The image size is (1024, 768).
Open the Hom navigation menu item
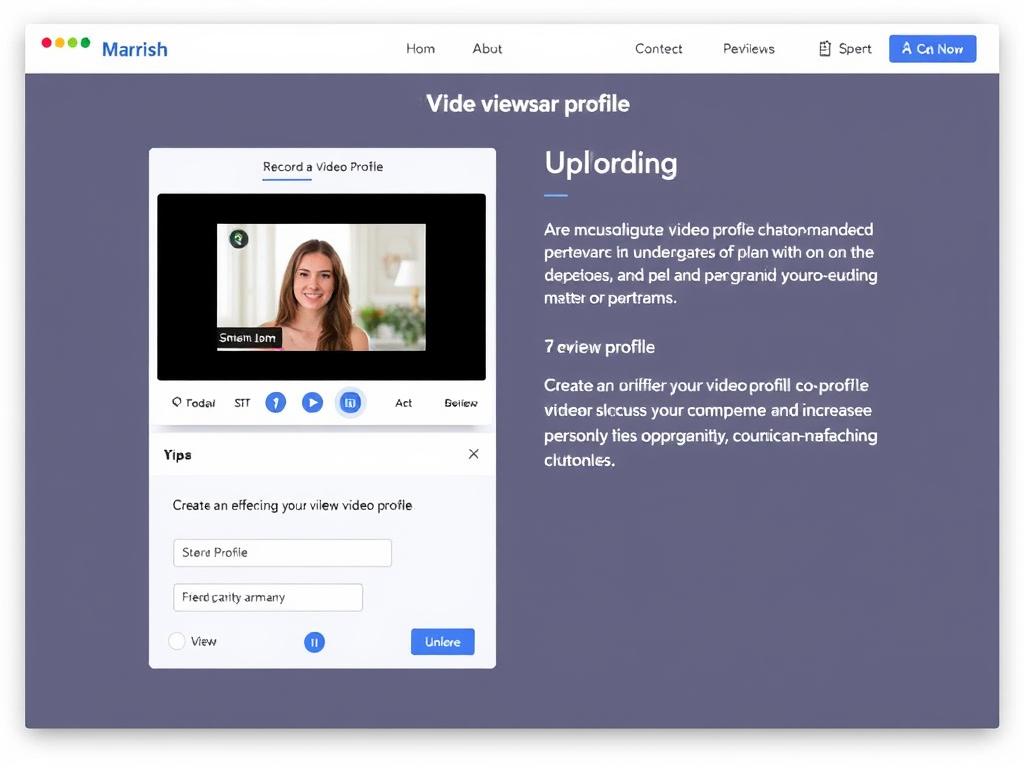point(420,49)
